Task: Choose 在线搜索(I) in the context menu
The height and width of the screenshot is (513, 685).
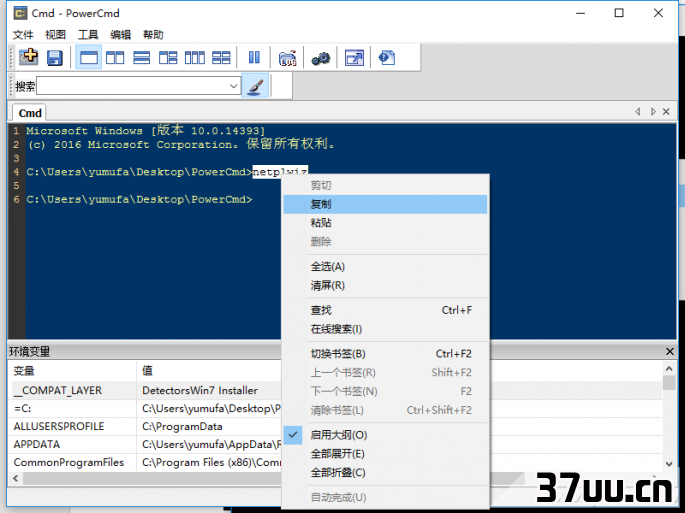Action: click(385, 329)
